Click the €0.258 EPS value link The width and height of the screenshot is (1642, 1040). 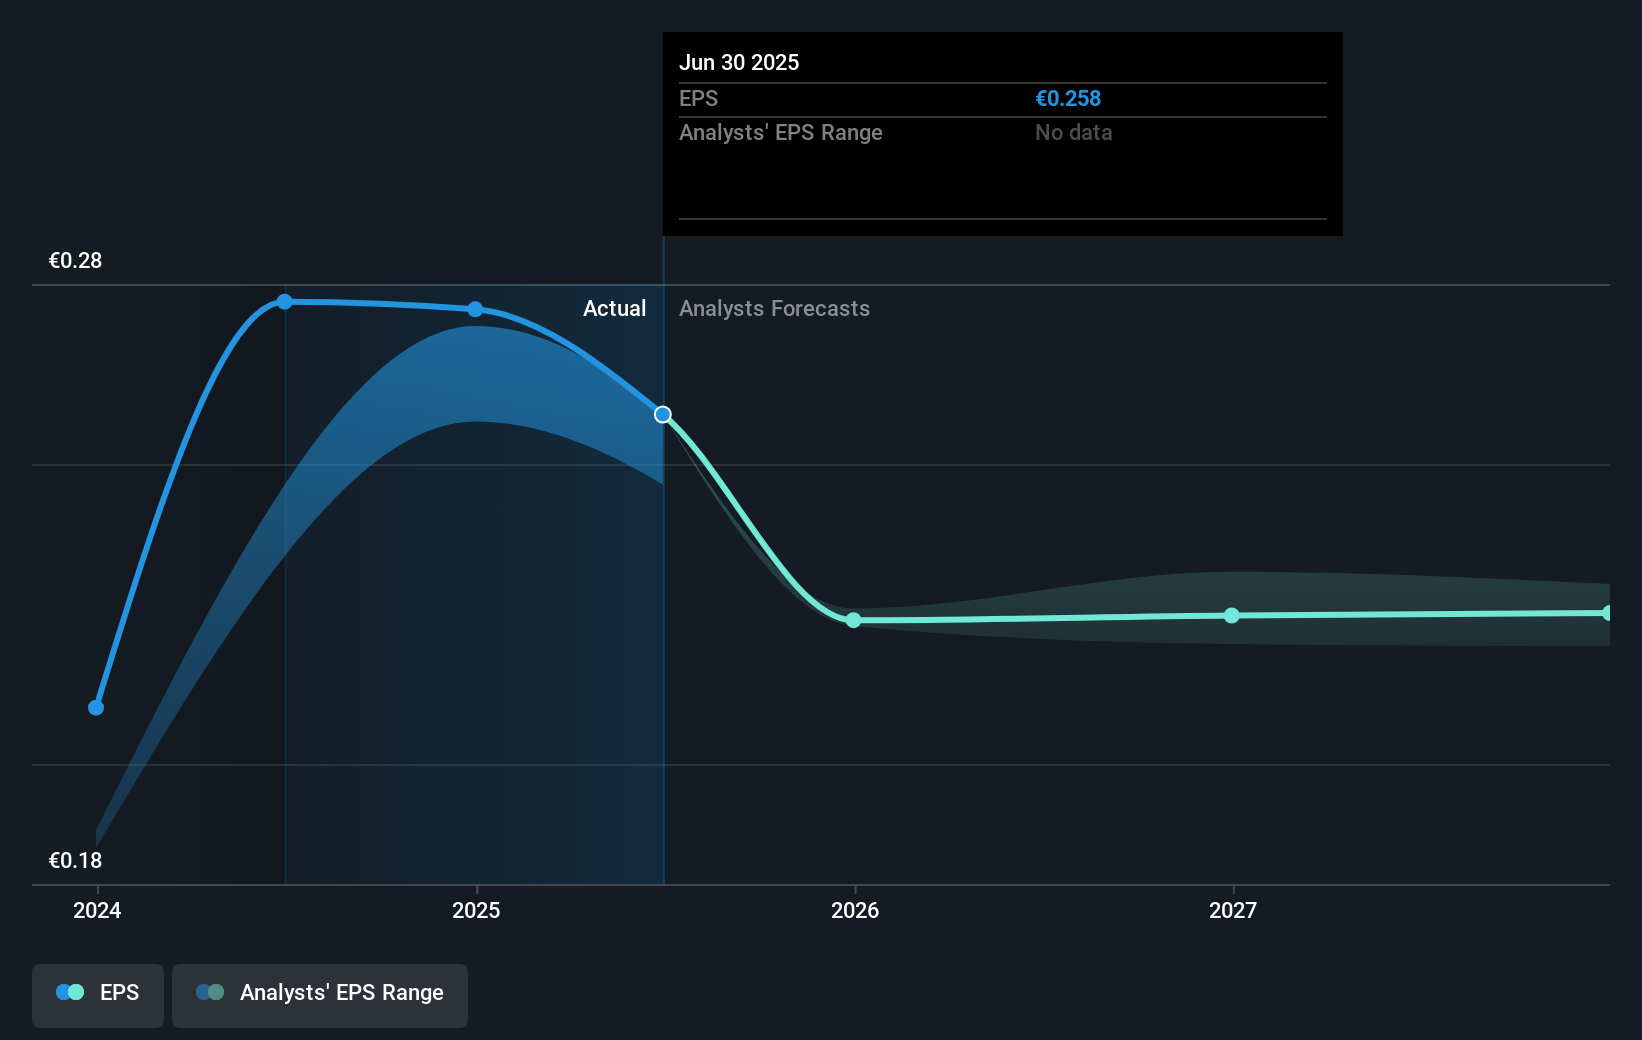[x=1067, y=98]
